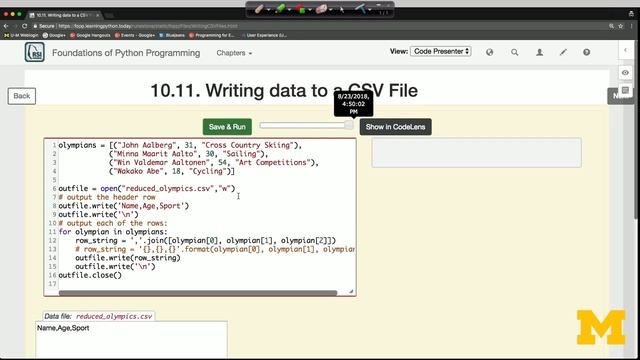Click 'reduced_olympics.csv' data file label

click(x=114, y=316)
